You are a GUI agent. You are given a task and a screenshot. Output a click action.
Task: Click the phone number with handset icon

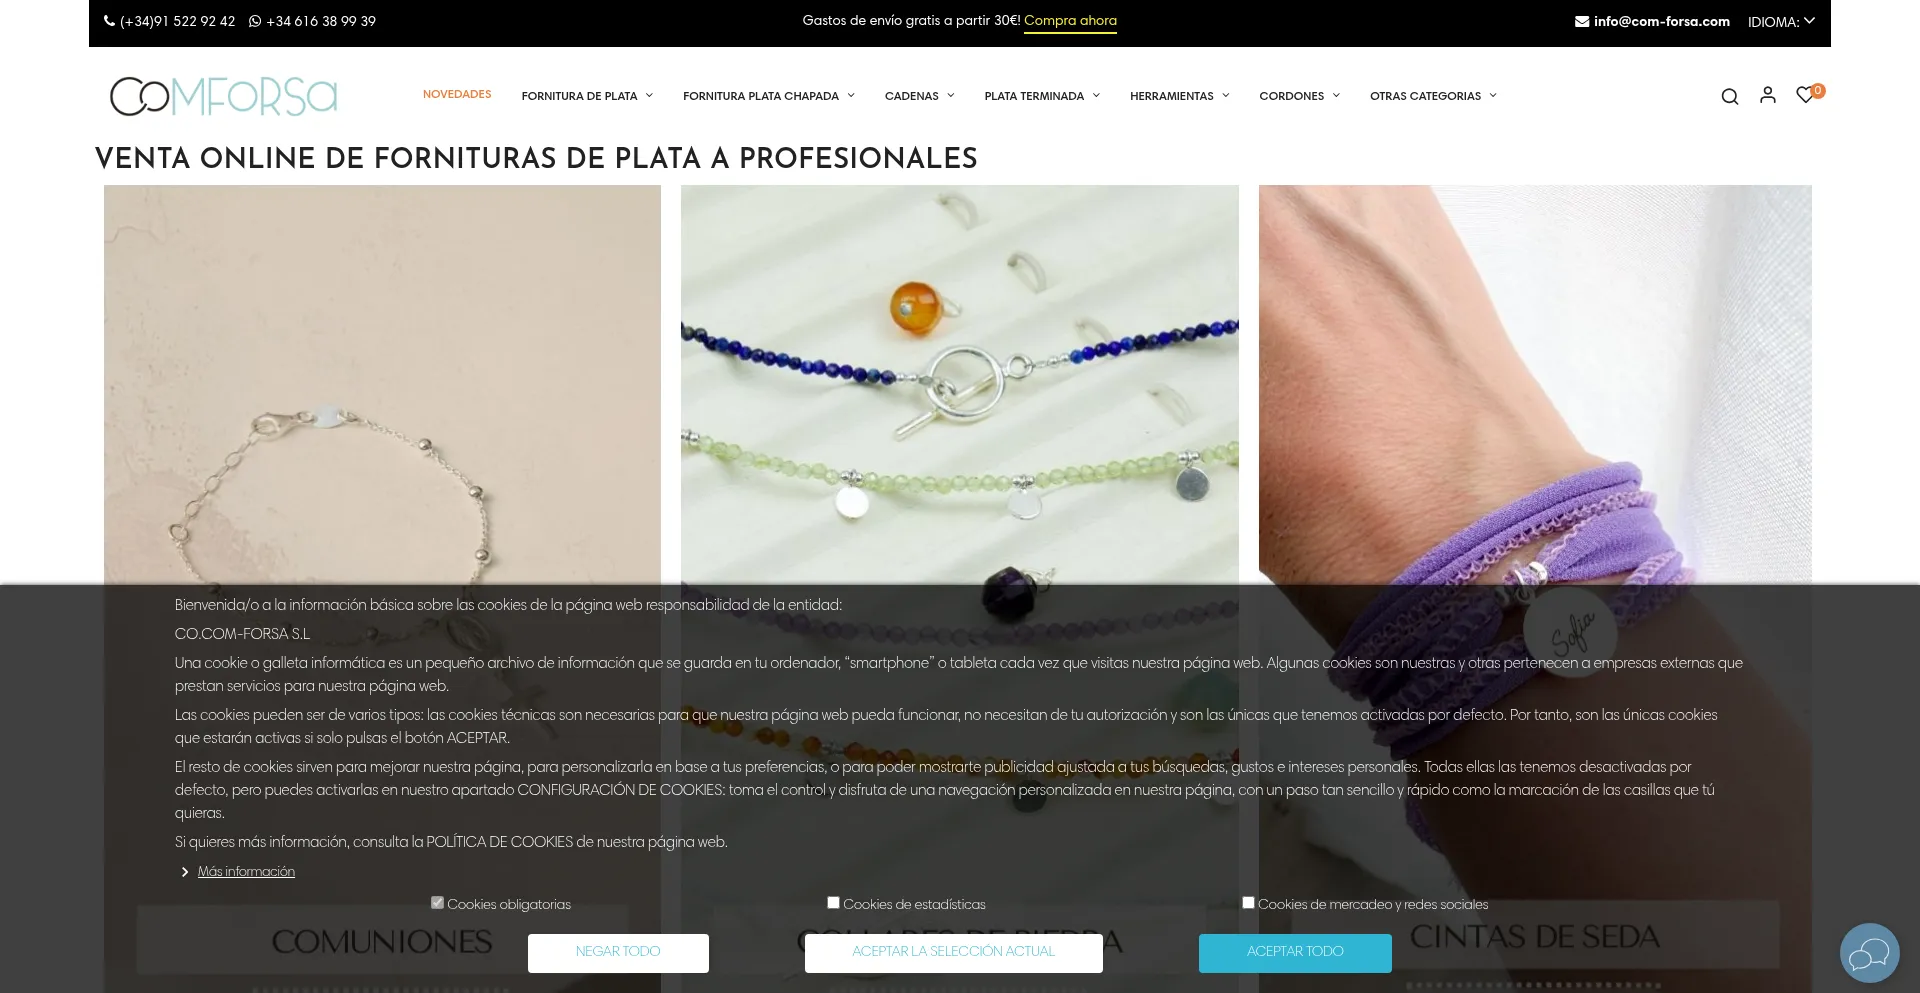[170, 21]
